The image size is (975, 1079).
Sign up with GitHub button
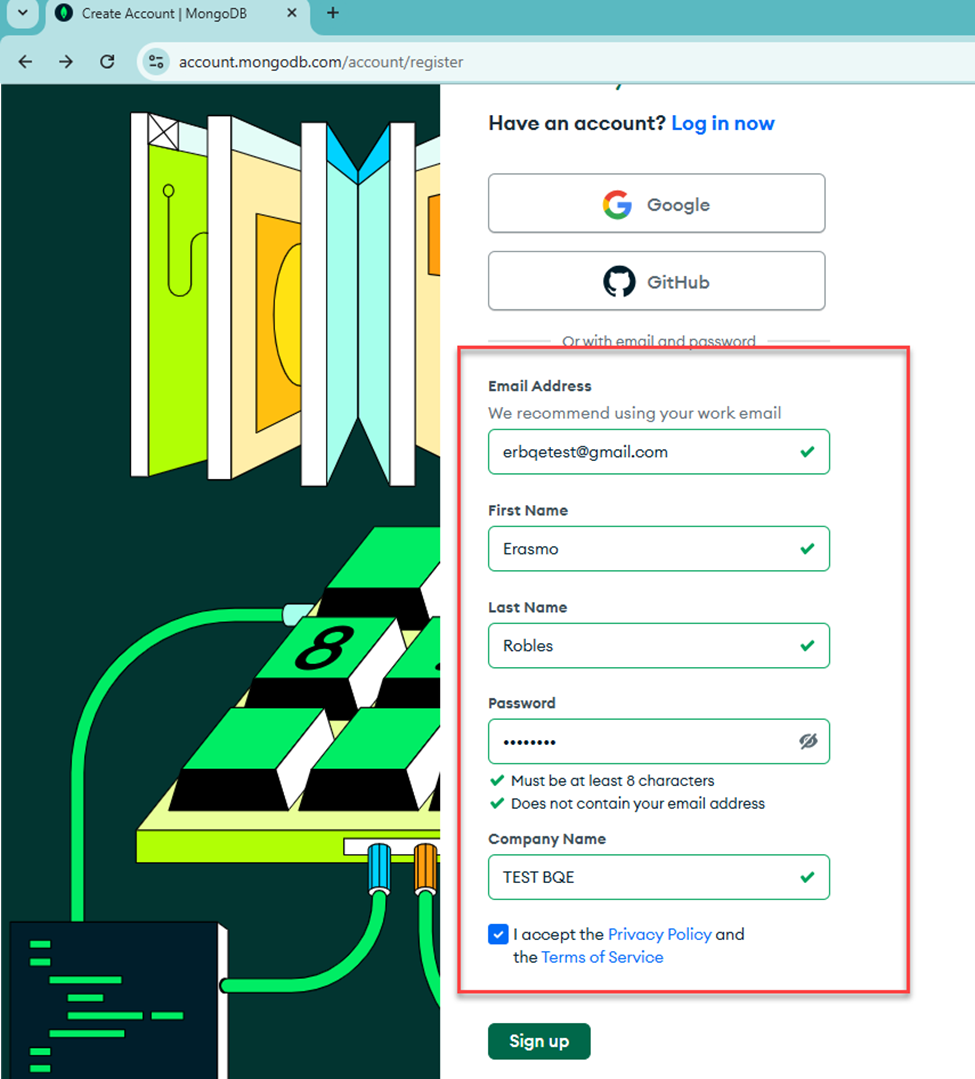656,281
